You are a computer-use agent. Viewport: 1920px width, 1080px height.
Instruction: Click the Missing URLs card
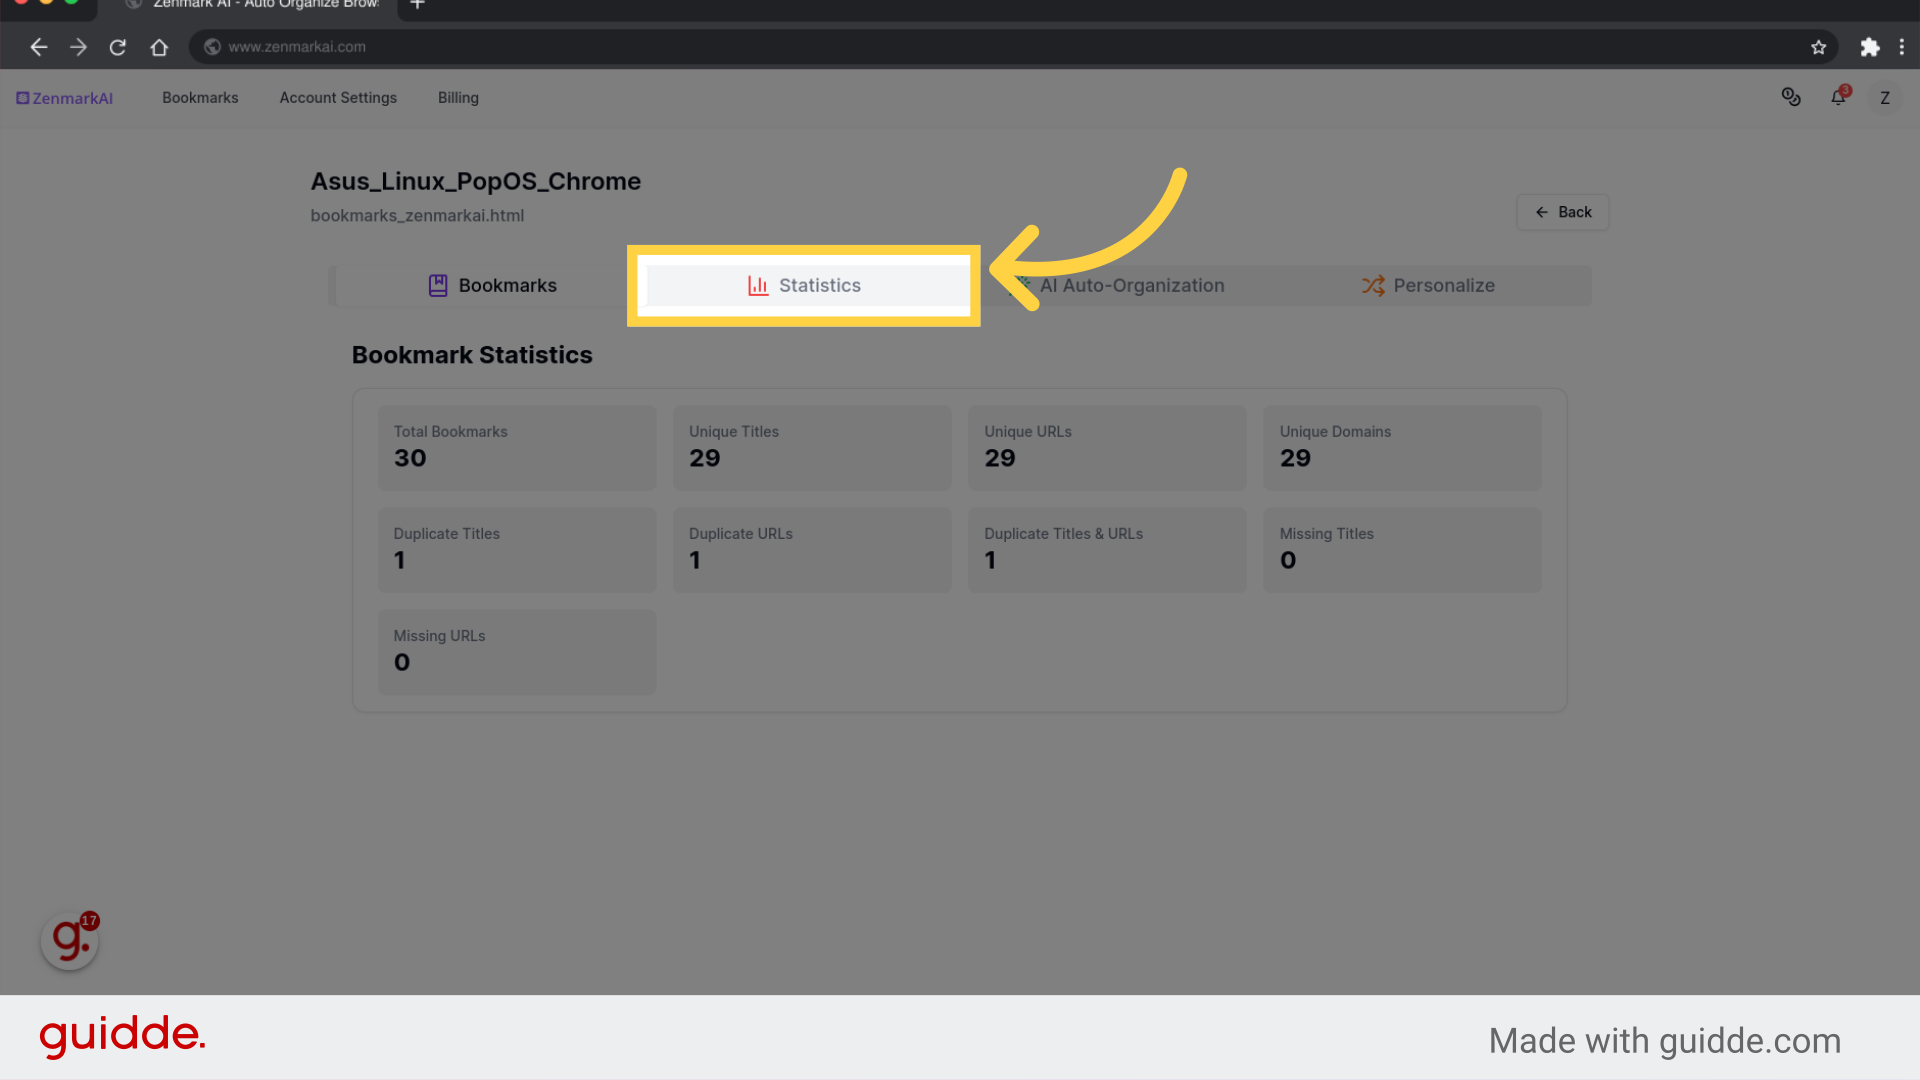(x=517, y=652)
